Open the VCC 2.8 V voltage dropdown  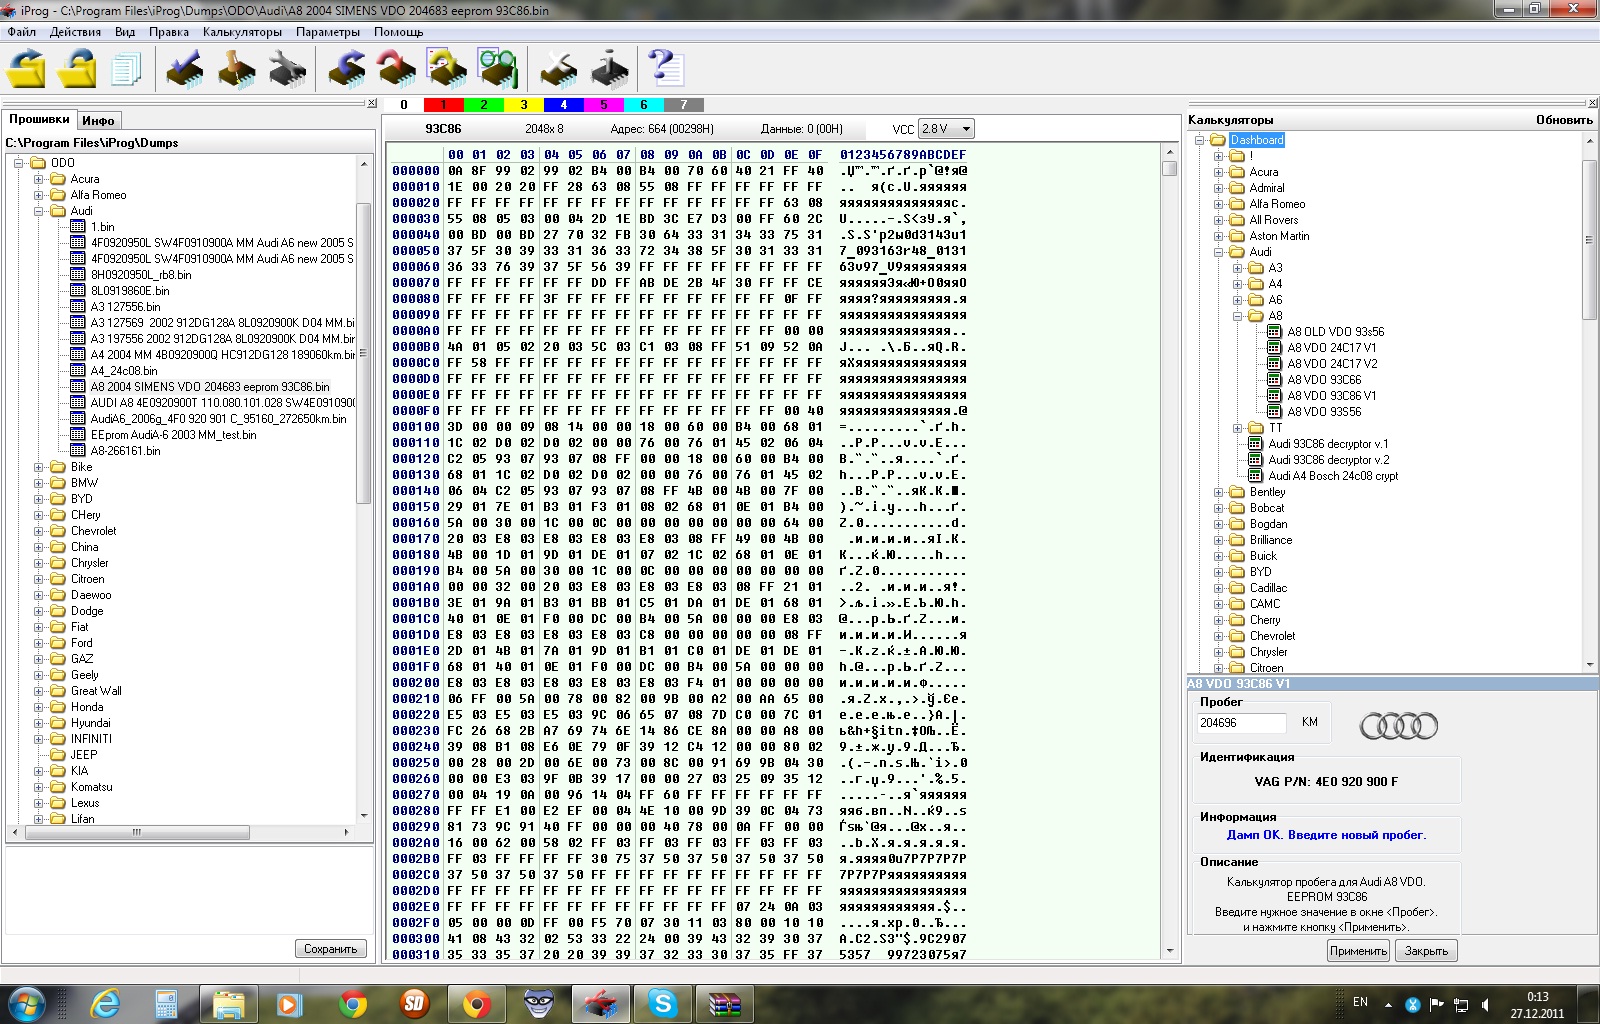tap(965, 129)
